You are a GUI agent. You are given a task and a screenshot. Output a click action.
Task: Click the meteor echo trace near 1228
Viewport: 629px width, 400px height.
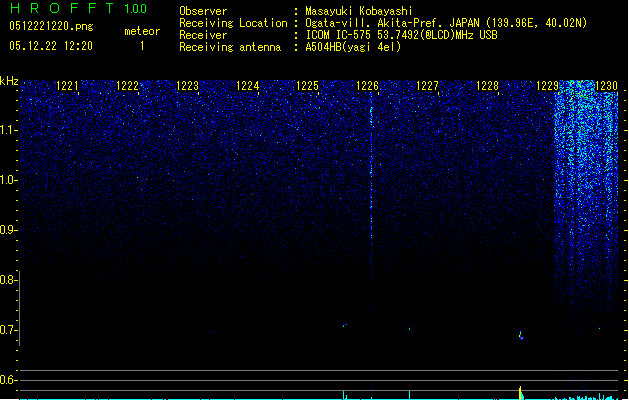coord(521,335)
